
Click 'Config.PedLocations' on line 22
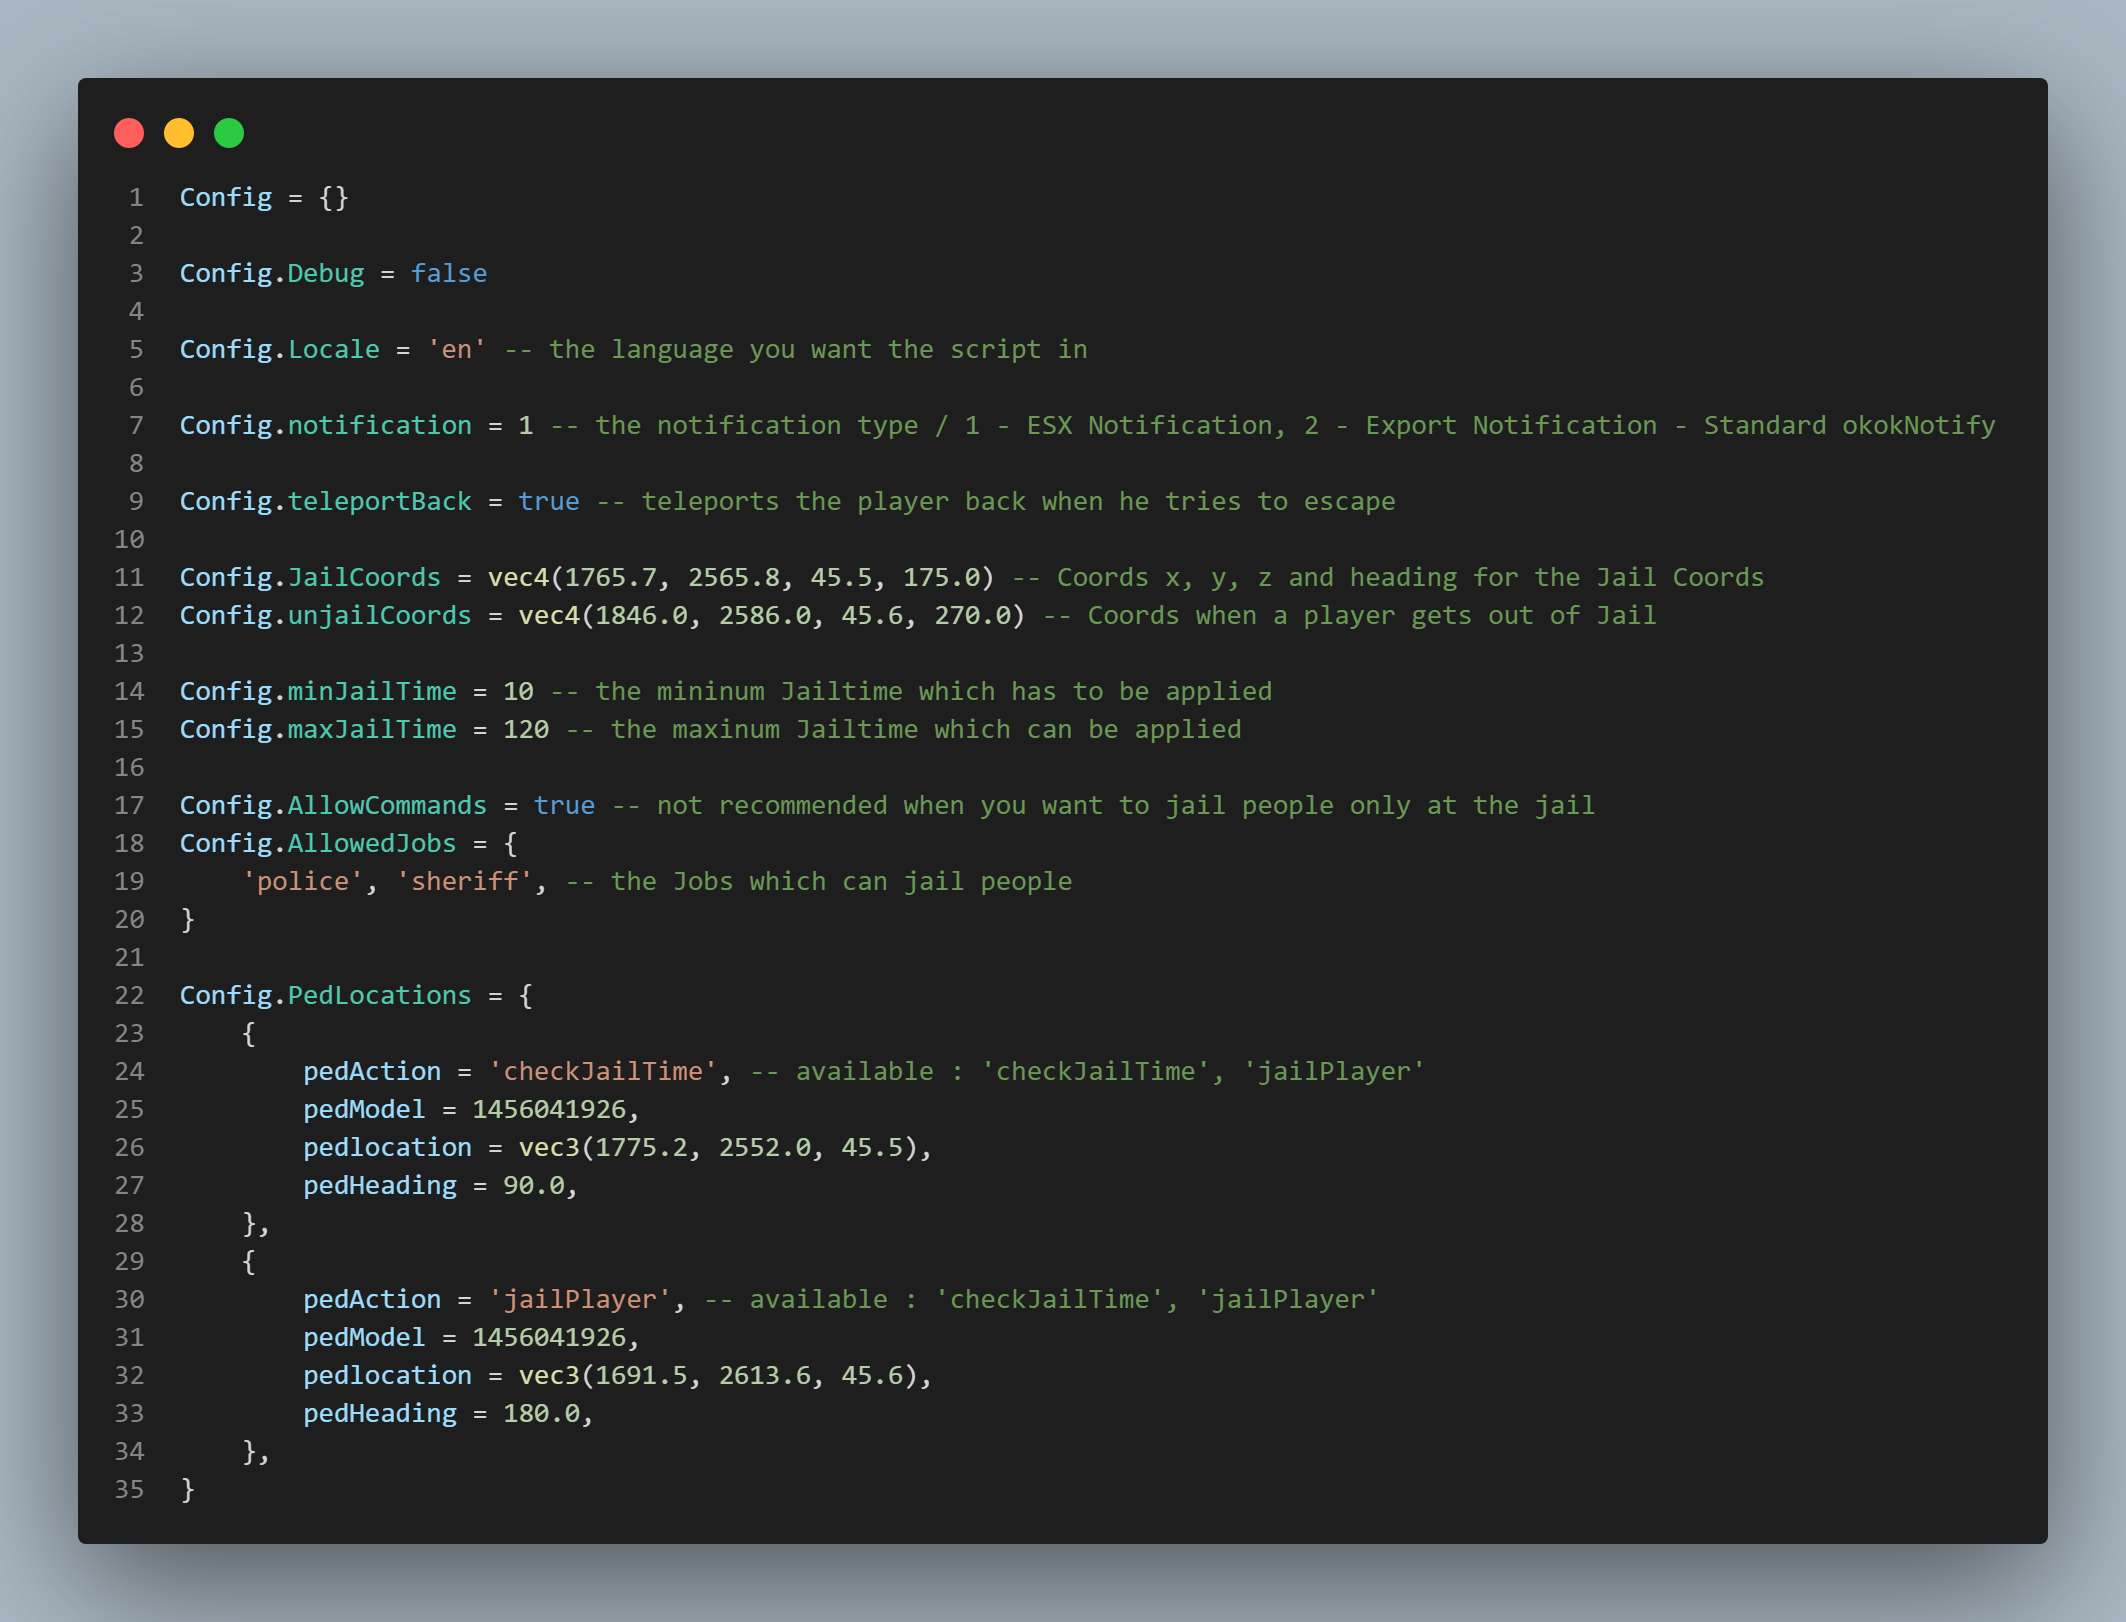click(x=325, y=996)
